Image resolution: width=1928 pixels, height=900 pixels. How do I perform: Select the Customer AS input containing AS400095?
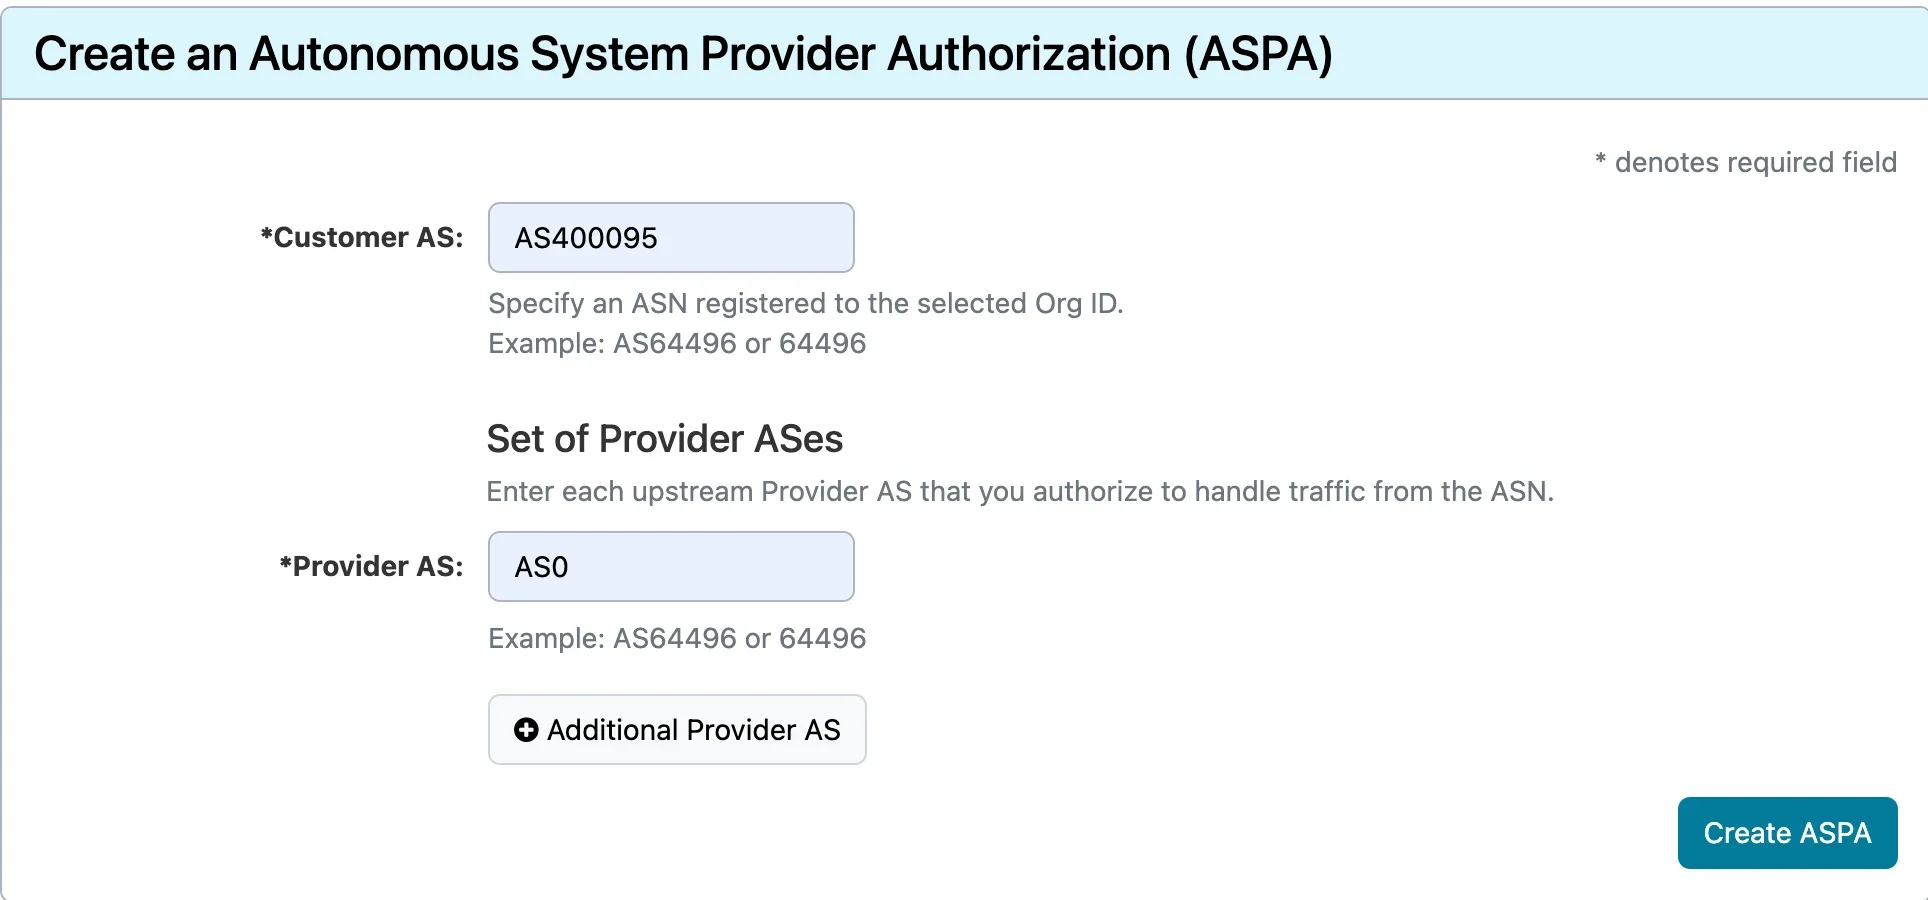670,237
